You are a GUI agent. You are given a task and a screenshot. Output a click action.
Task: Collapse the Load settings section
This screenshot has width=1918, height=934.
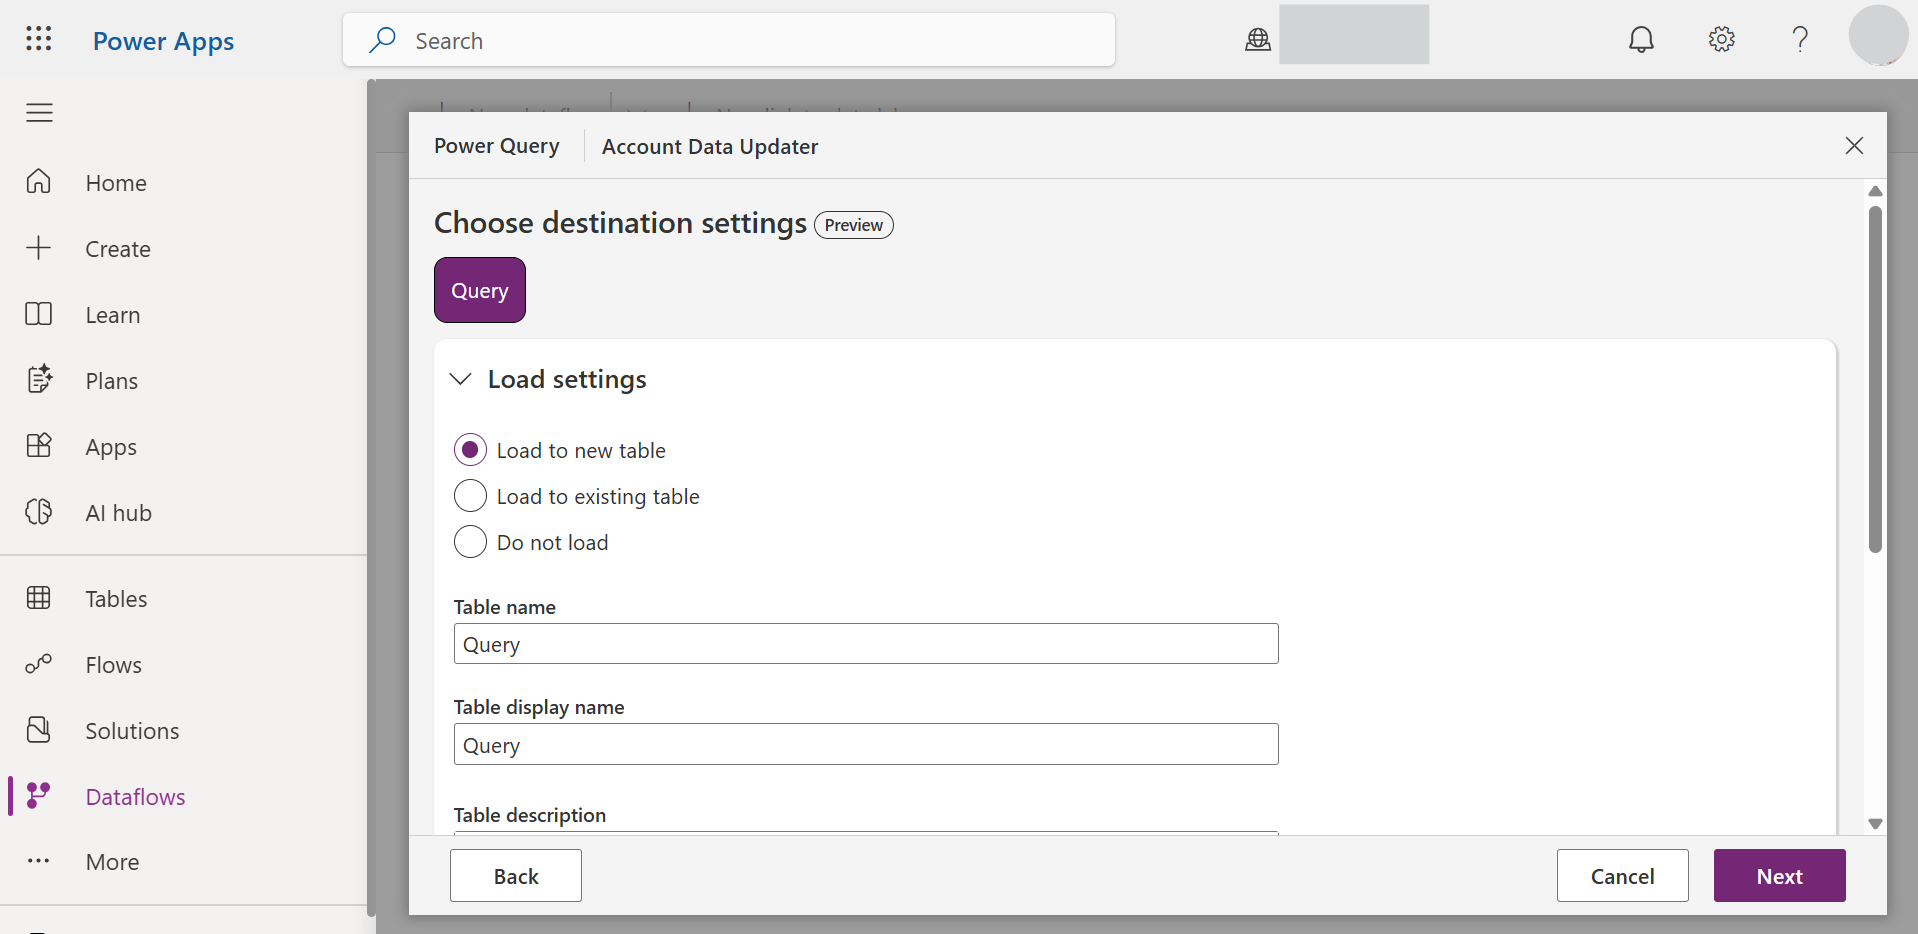[461, 379]
